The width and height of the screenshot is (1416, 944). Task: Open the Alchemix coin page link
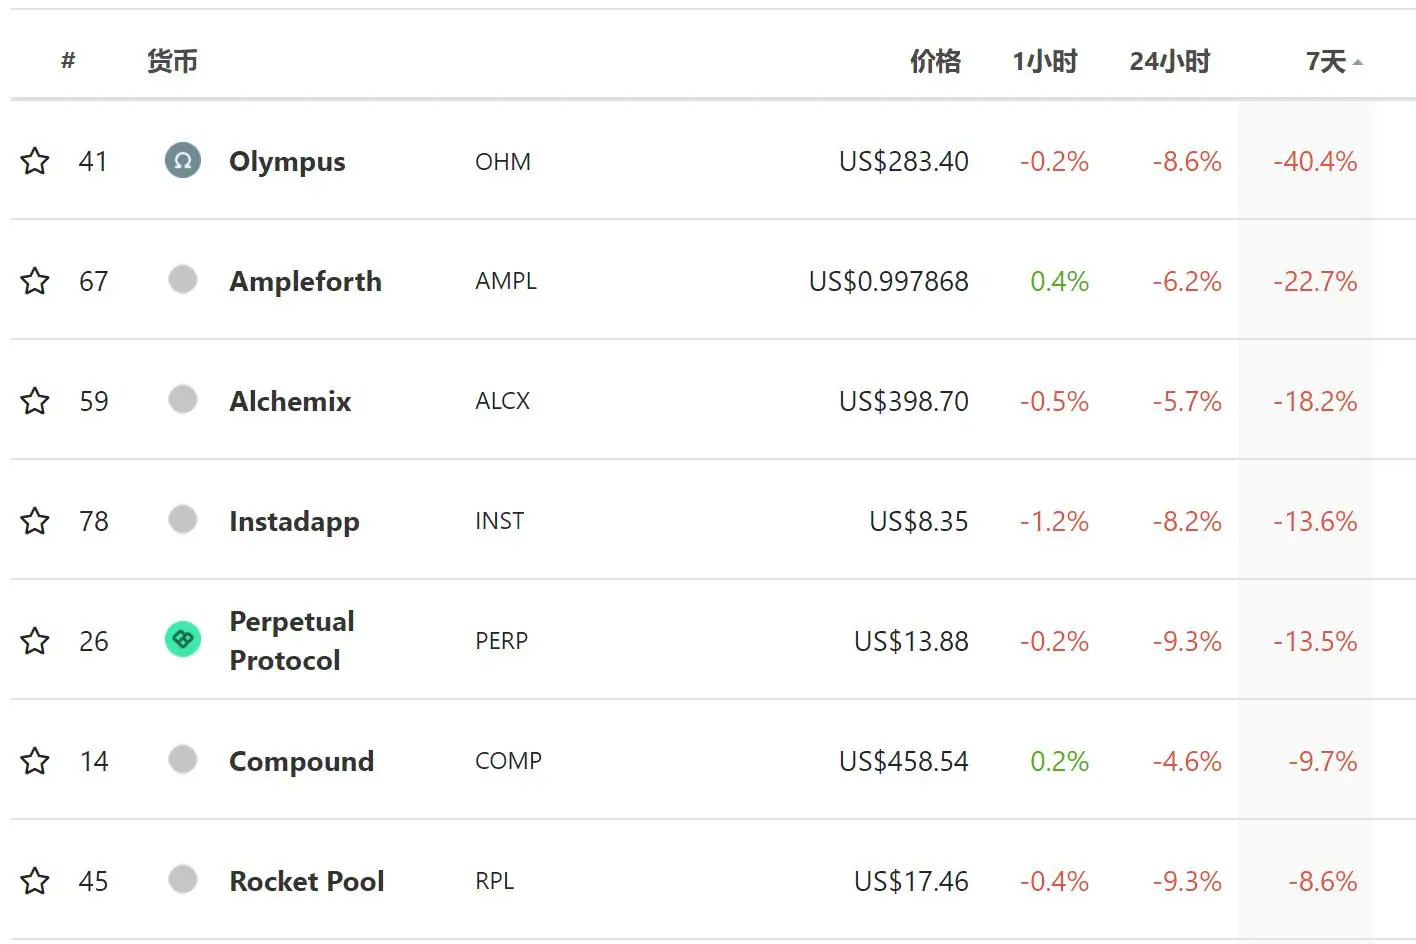coord(290,401)
